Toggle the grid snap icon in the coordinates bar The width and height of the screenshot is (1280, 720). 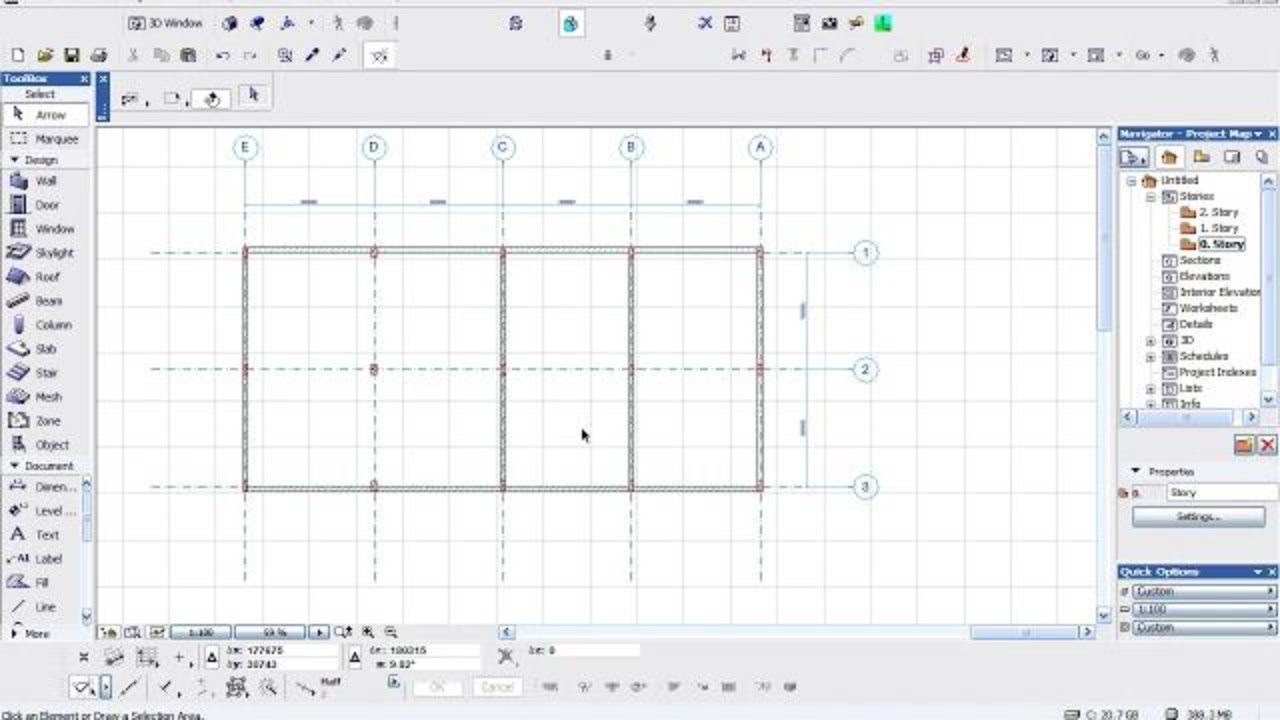pos(148,657)
